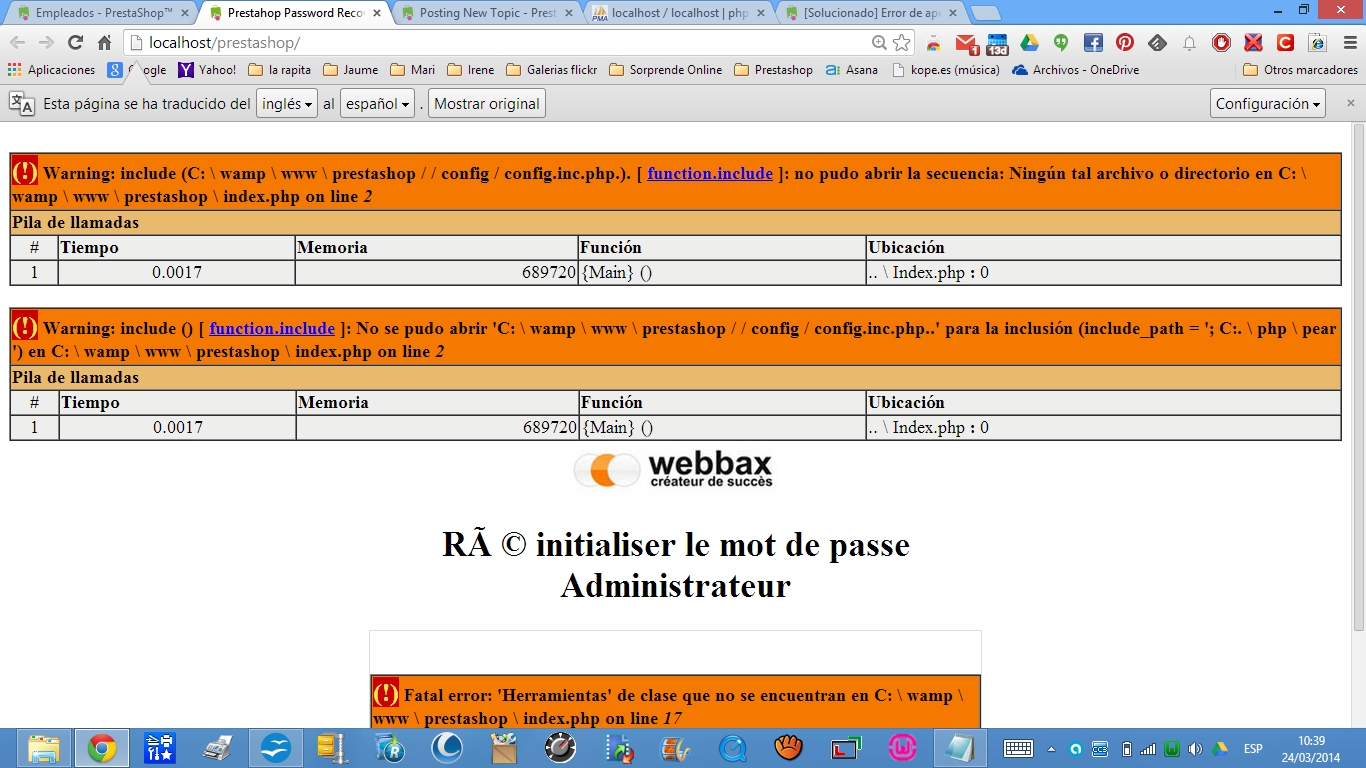Open the Google Drive extension icon
The image size is (1366, 768).
click(x=1030, y=43)
